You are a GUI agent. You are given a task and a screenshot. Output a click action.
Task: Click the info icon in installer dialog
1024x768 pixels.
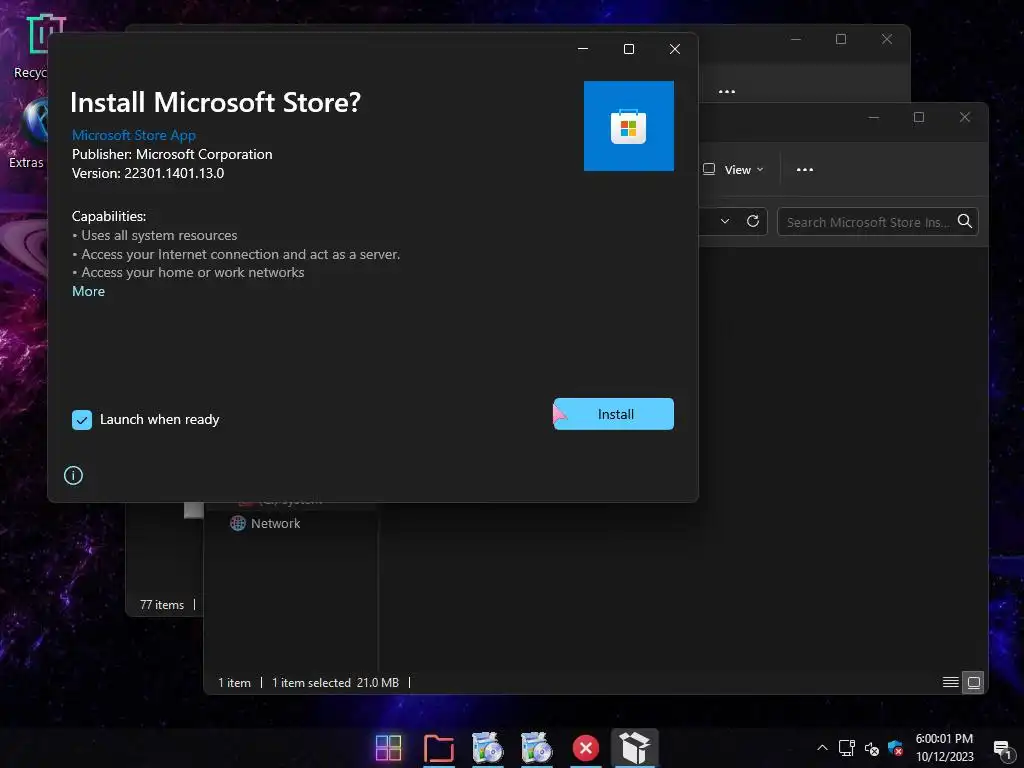[73, 475]
